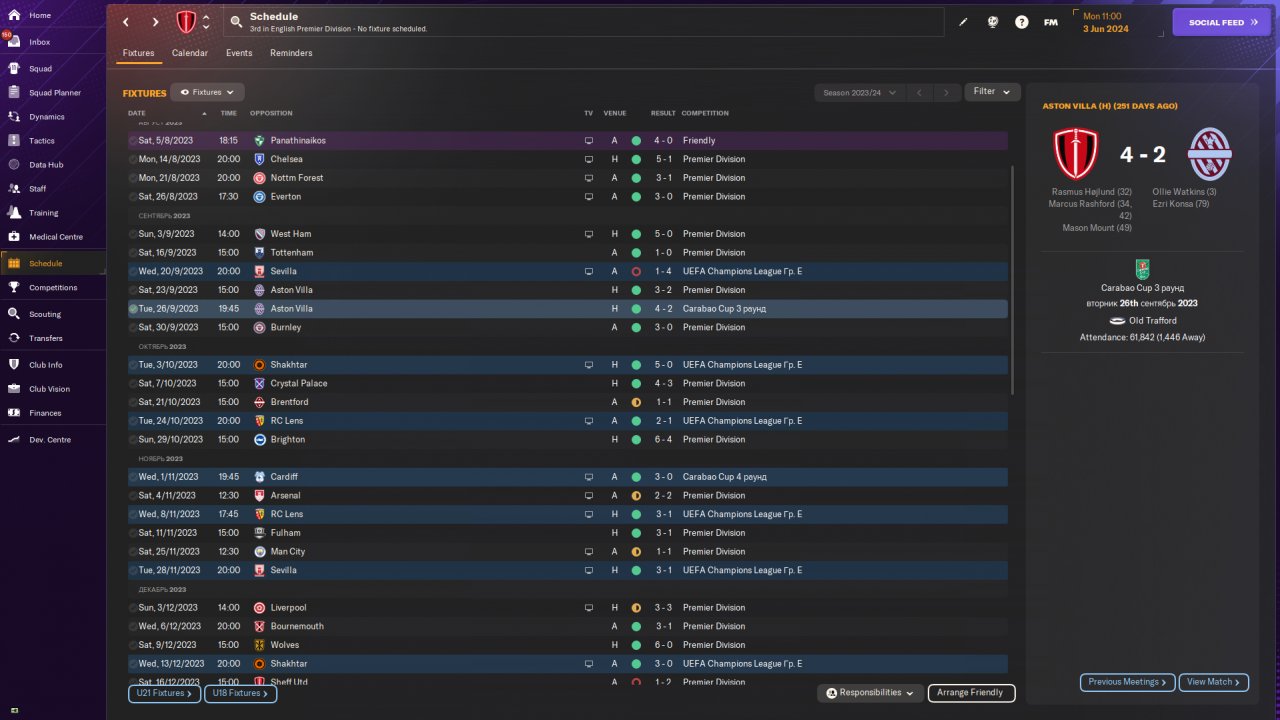Go back using the left arrow in top bar
The height and width of the screenshot is (720, 1280).
point(126,22)
